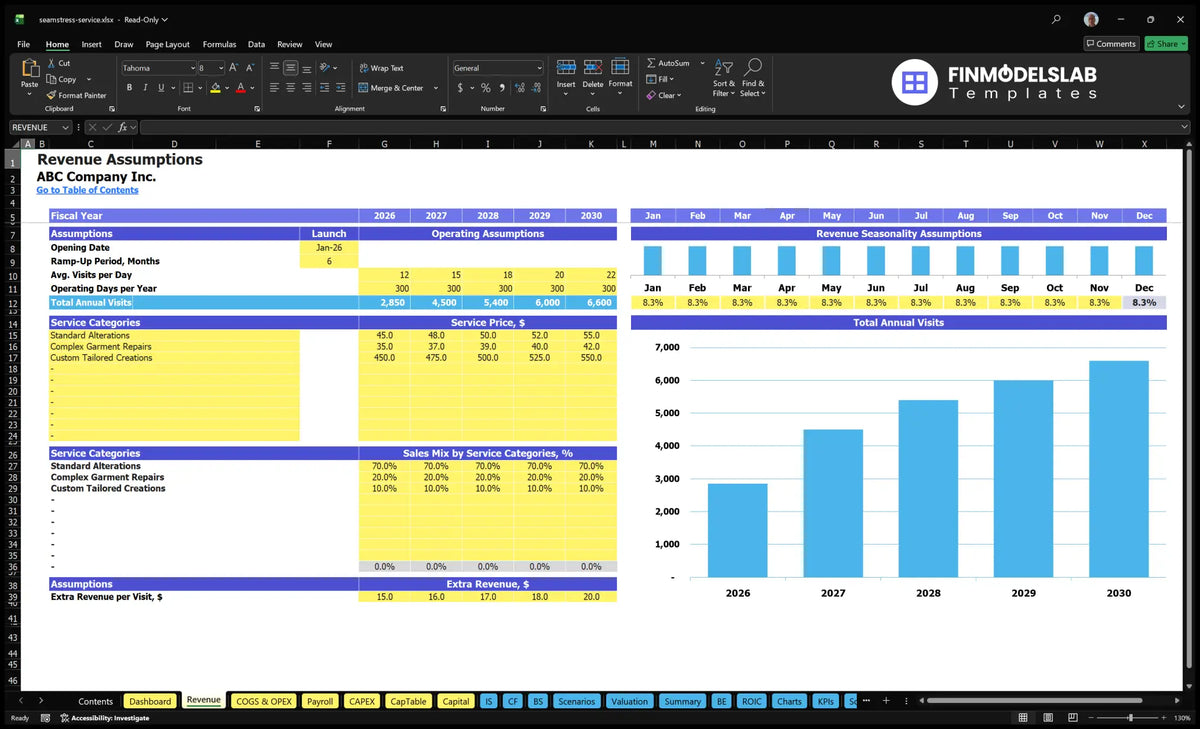Click Decrease Decimal icon
The image size is (1200, 729).
[x=535, y=88]
